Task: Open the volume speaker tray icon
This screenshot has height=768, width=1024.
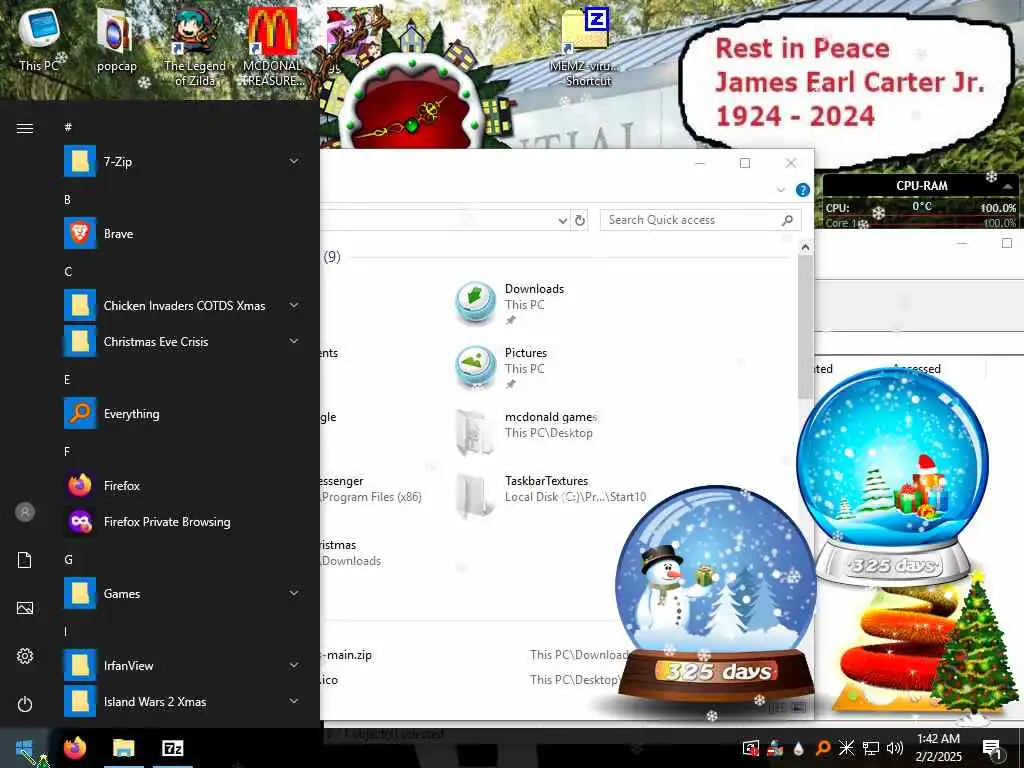Action: point(895,748)
